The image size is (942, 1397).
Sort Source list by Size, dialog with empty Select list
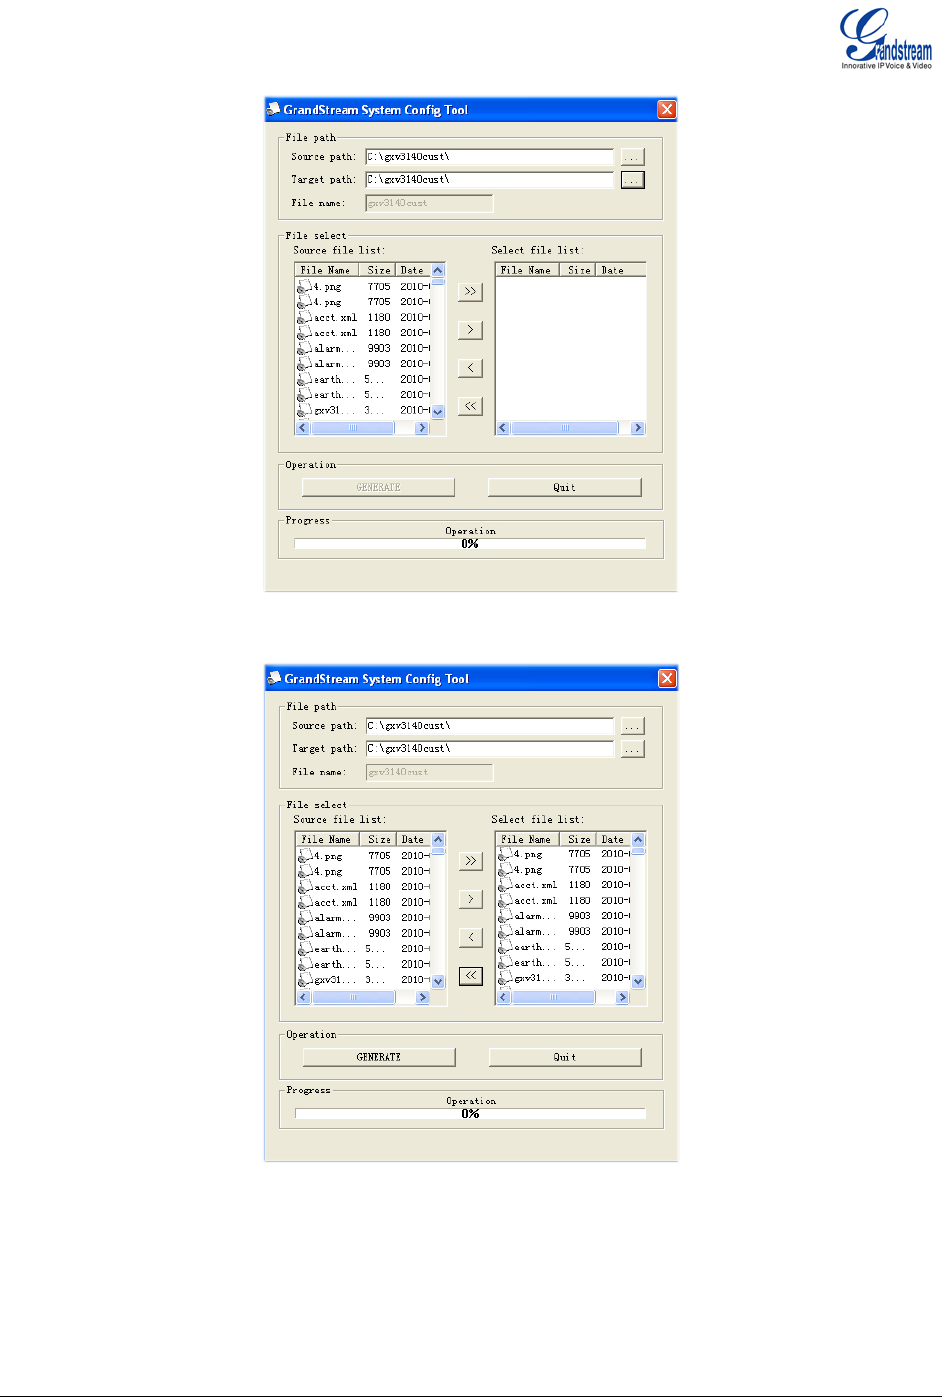click(x=379, y=270)
